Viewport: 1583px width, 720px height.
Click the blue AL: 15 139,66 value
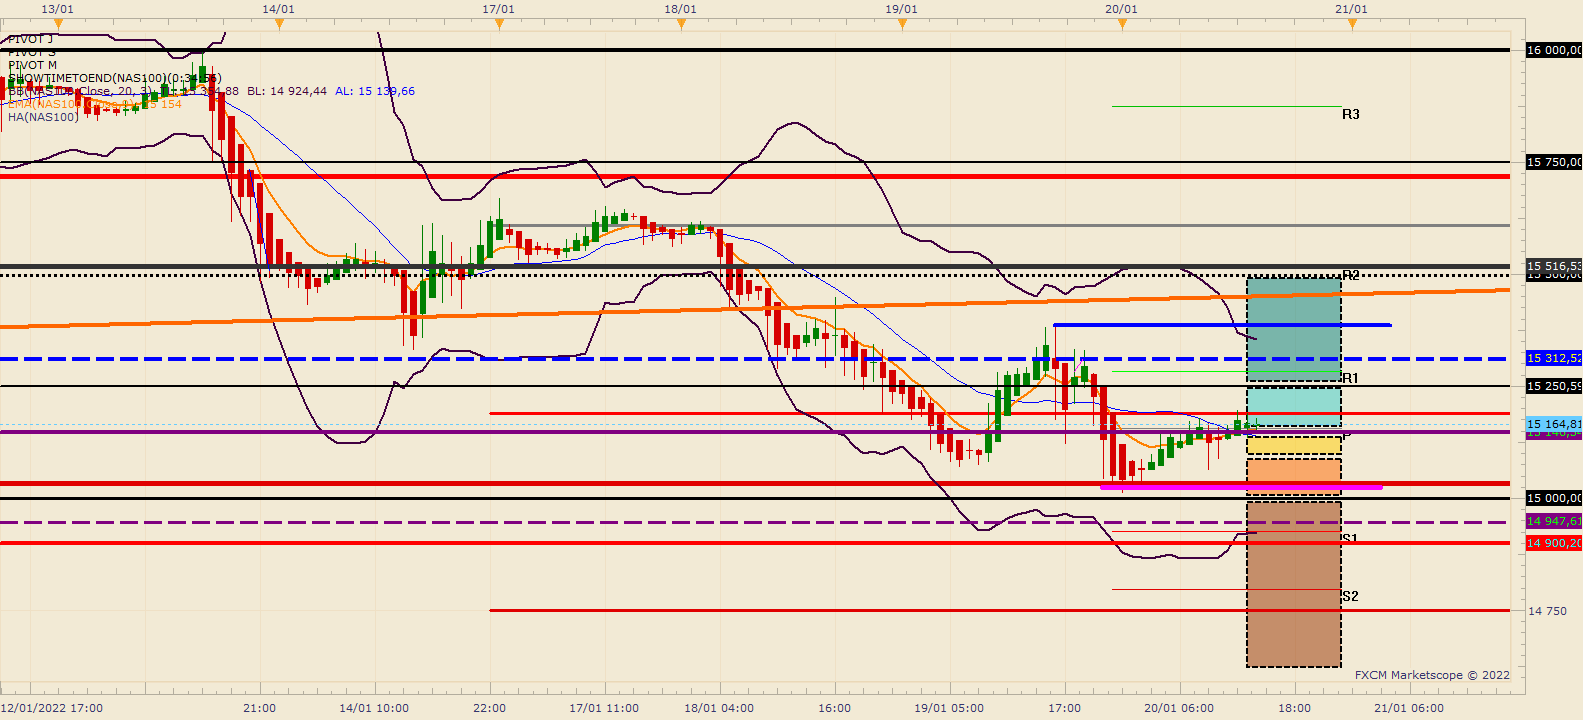tap(375, 91)
